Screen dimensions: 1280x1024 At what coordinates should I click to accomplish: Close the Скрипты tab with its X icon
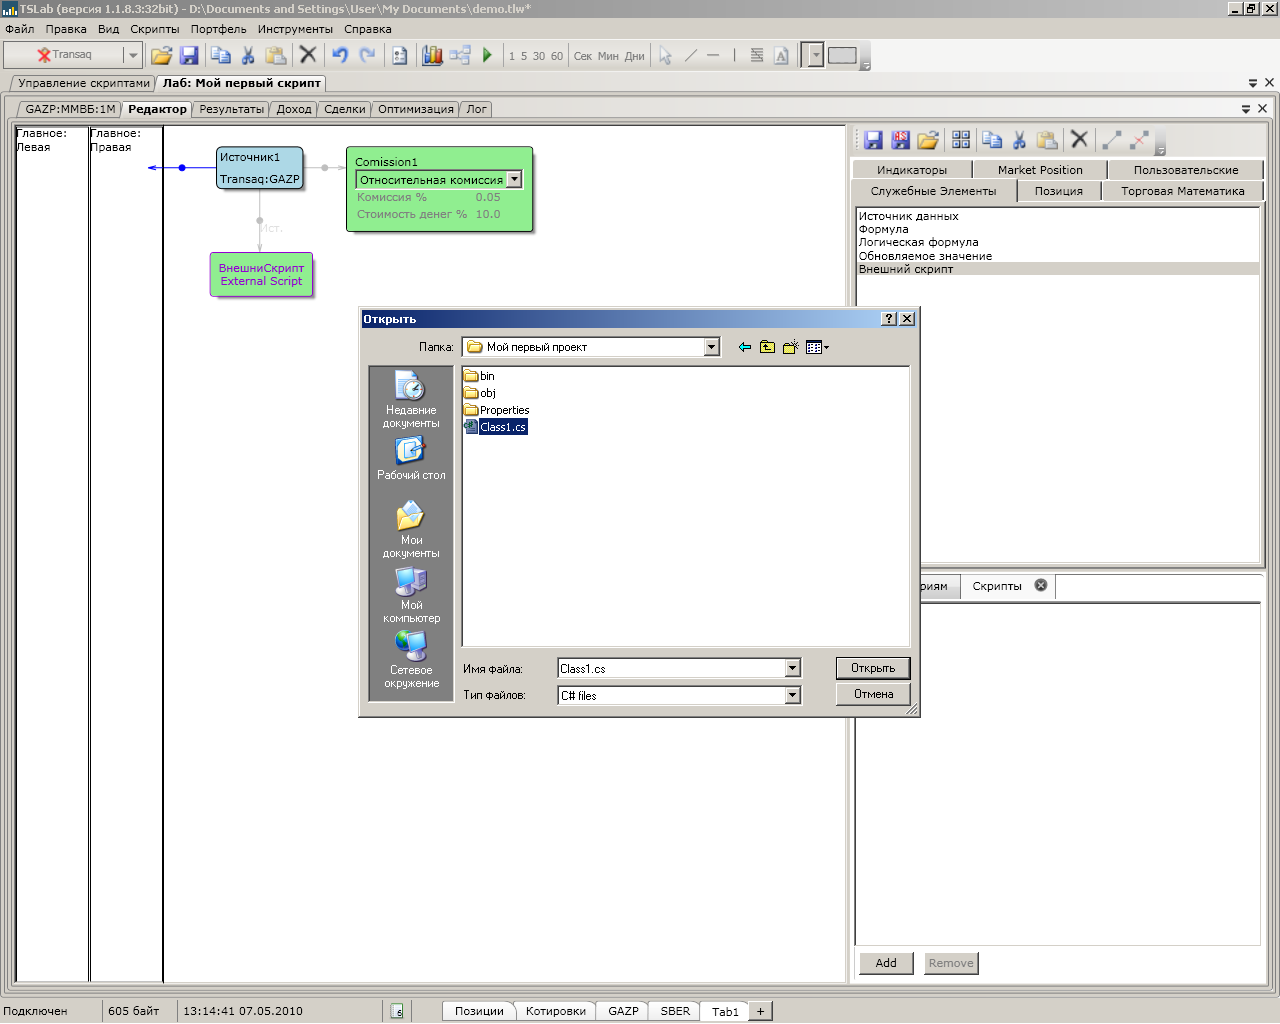(x=1041, y=585)
